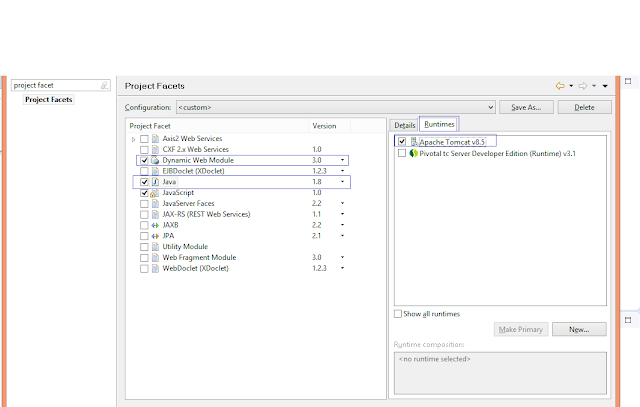Select the WebDoclet (XDoclet) row text
This screenshot has width=640, height=407.
[196, 269]
